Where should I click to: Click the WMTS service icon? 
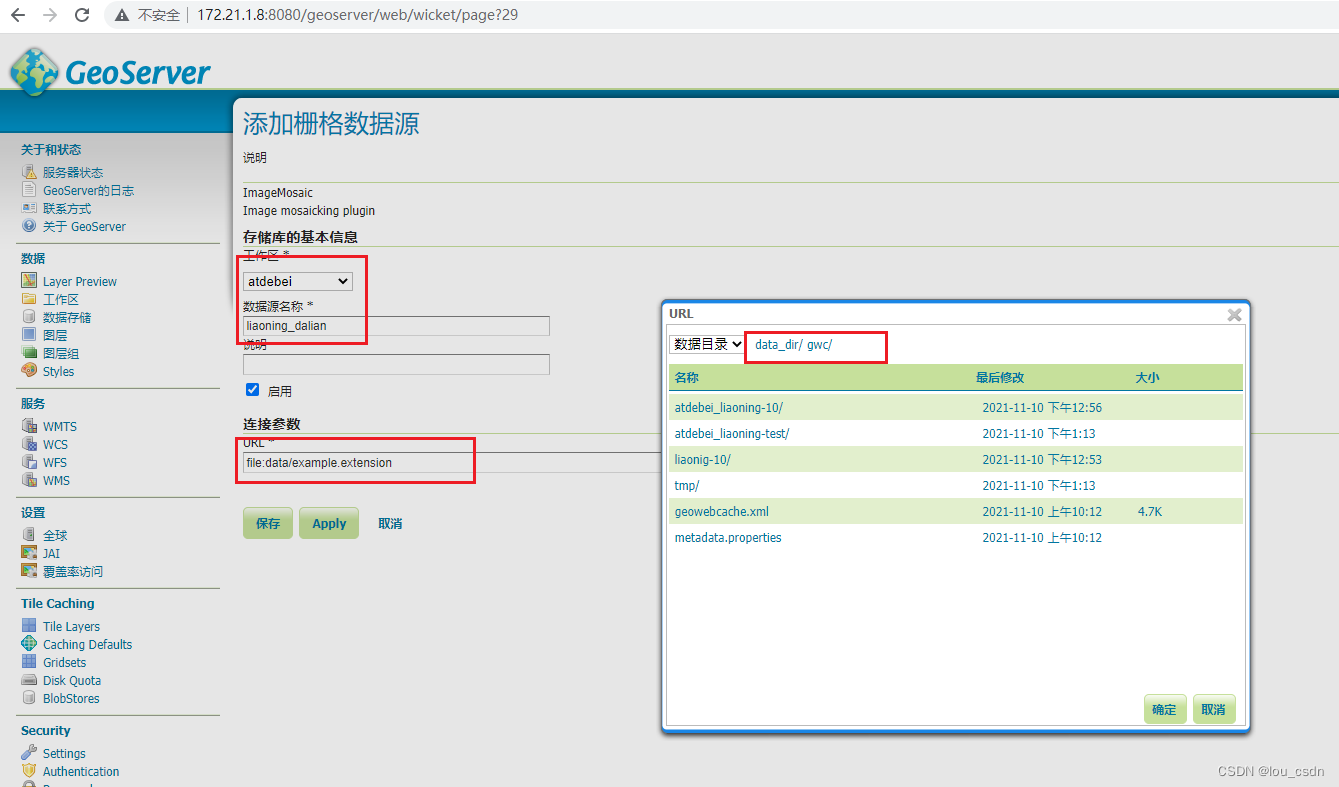pos(29,426)
